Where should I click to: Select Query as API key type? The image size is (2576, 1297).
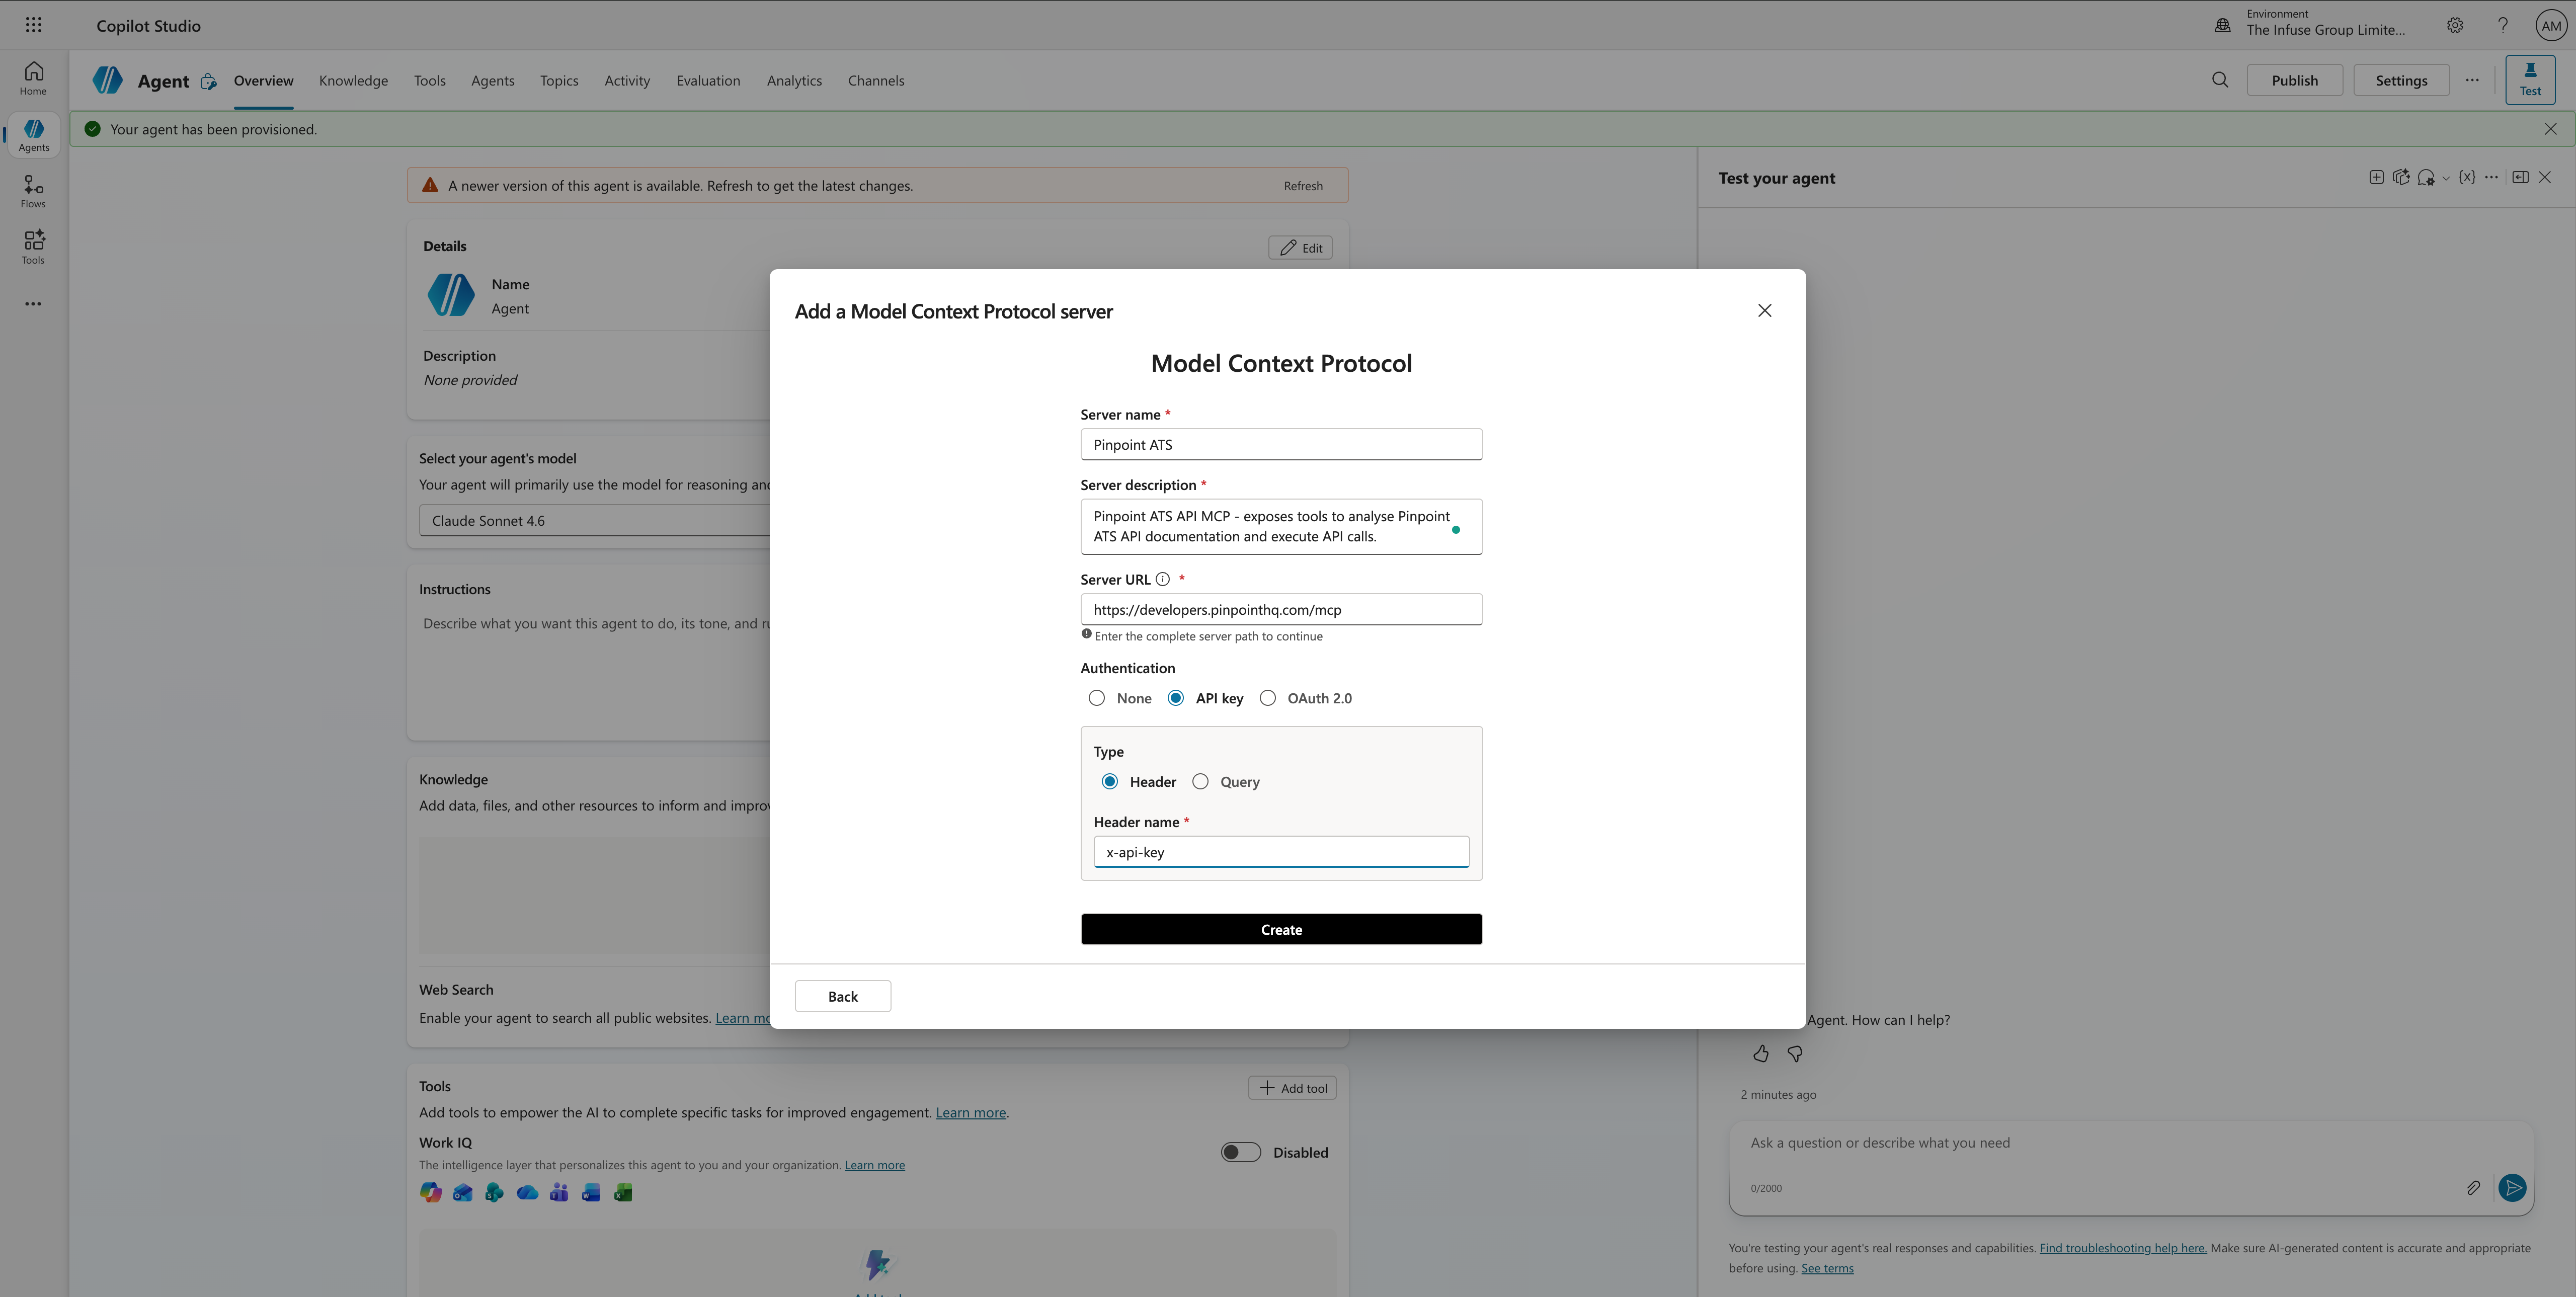(x=1200, y=781)
